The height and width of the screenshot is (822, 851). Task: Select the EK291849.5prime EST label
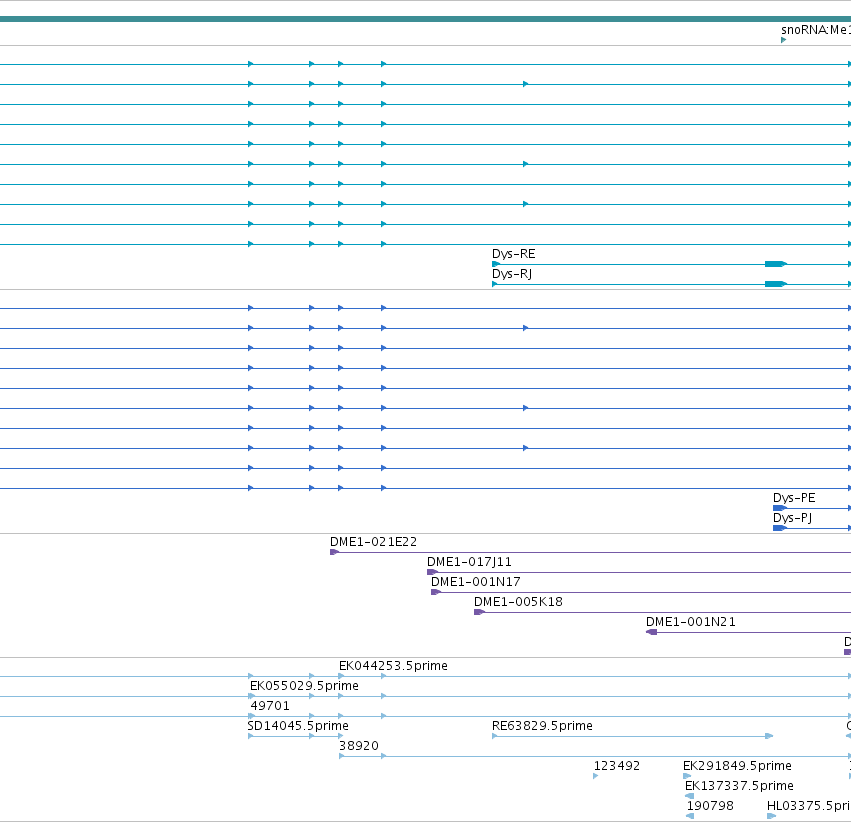(x=737, y=767)
